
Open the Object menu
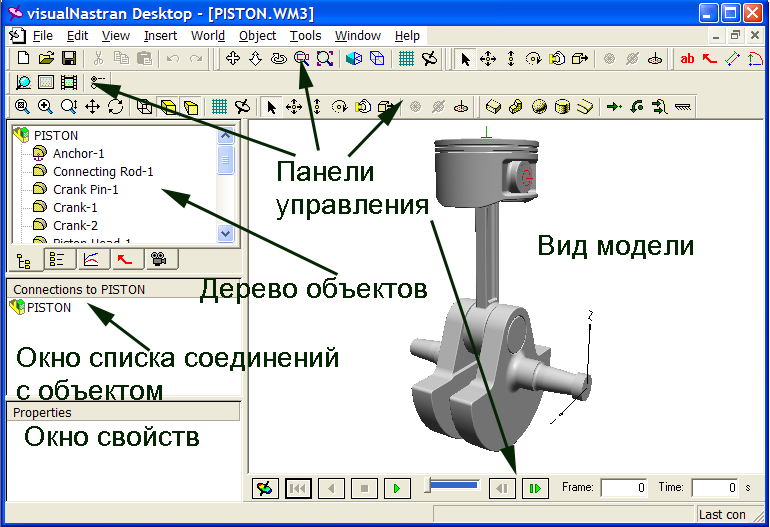[x=257, y=36]
